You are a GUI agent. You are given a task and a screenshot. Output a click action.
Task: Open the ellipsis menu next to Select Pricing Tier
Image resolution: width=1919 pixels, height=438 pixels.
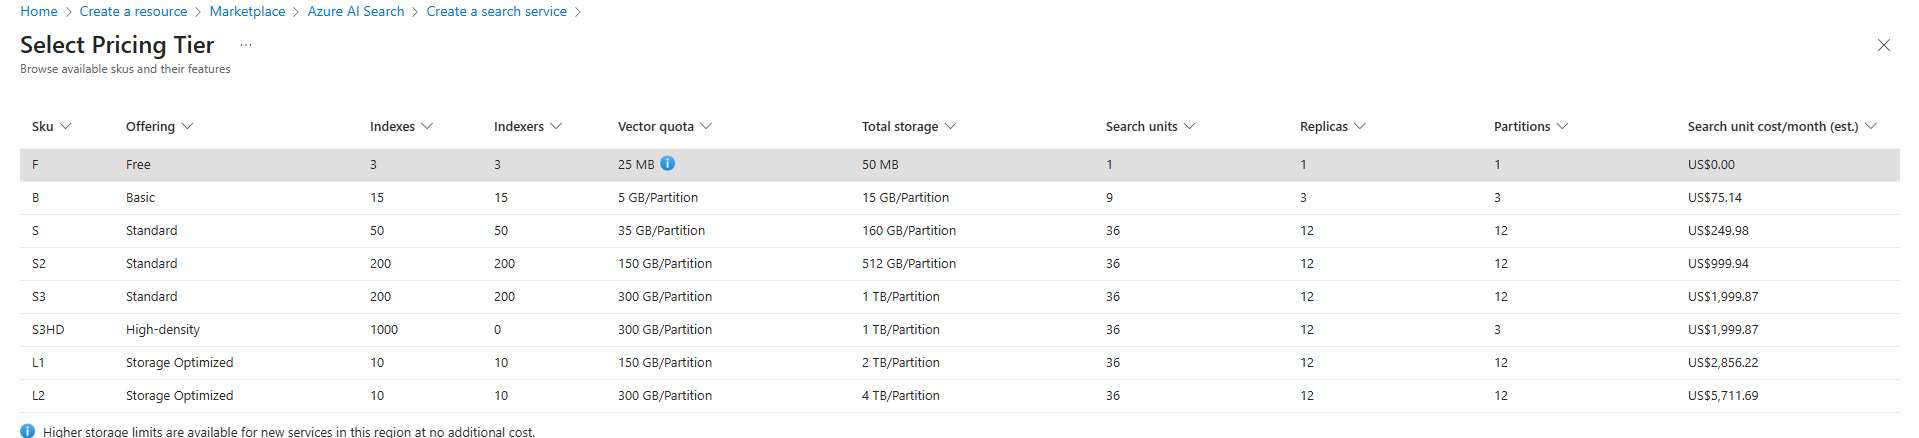tap(246, 45)
